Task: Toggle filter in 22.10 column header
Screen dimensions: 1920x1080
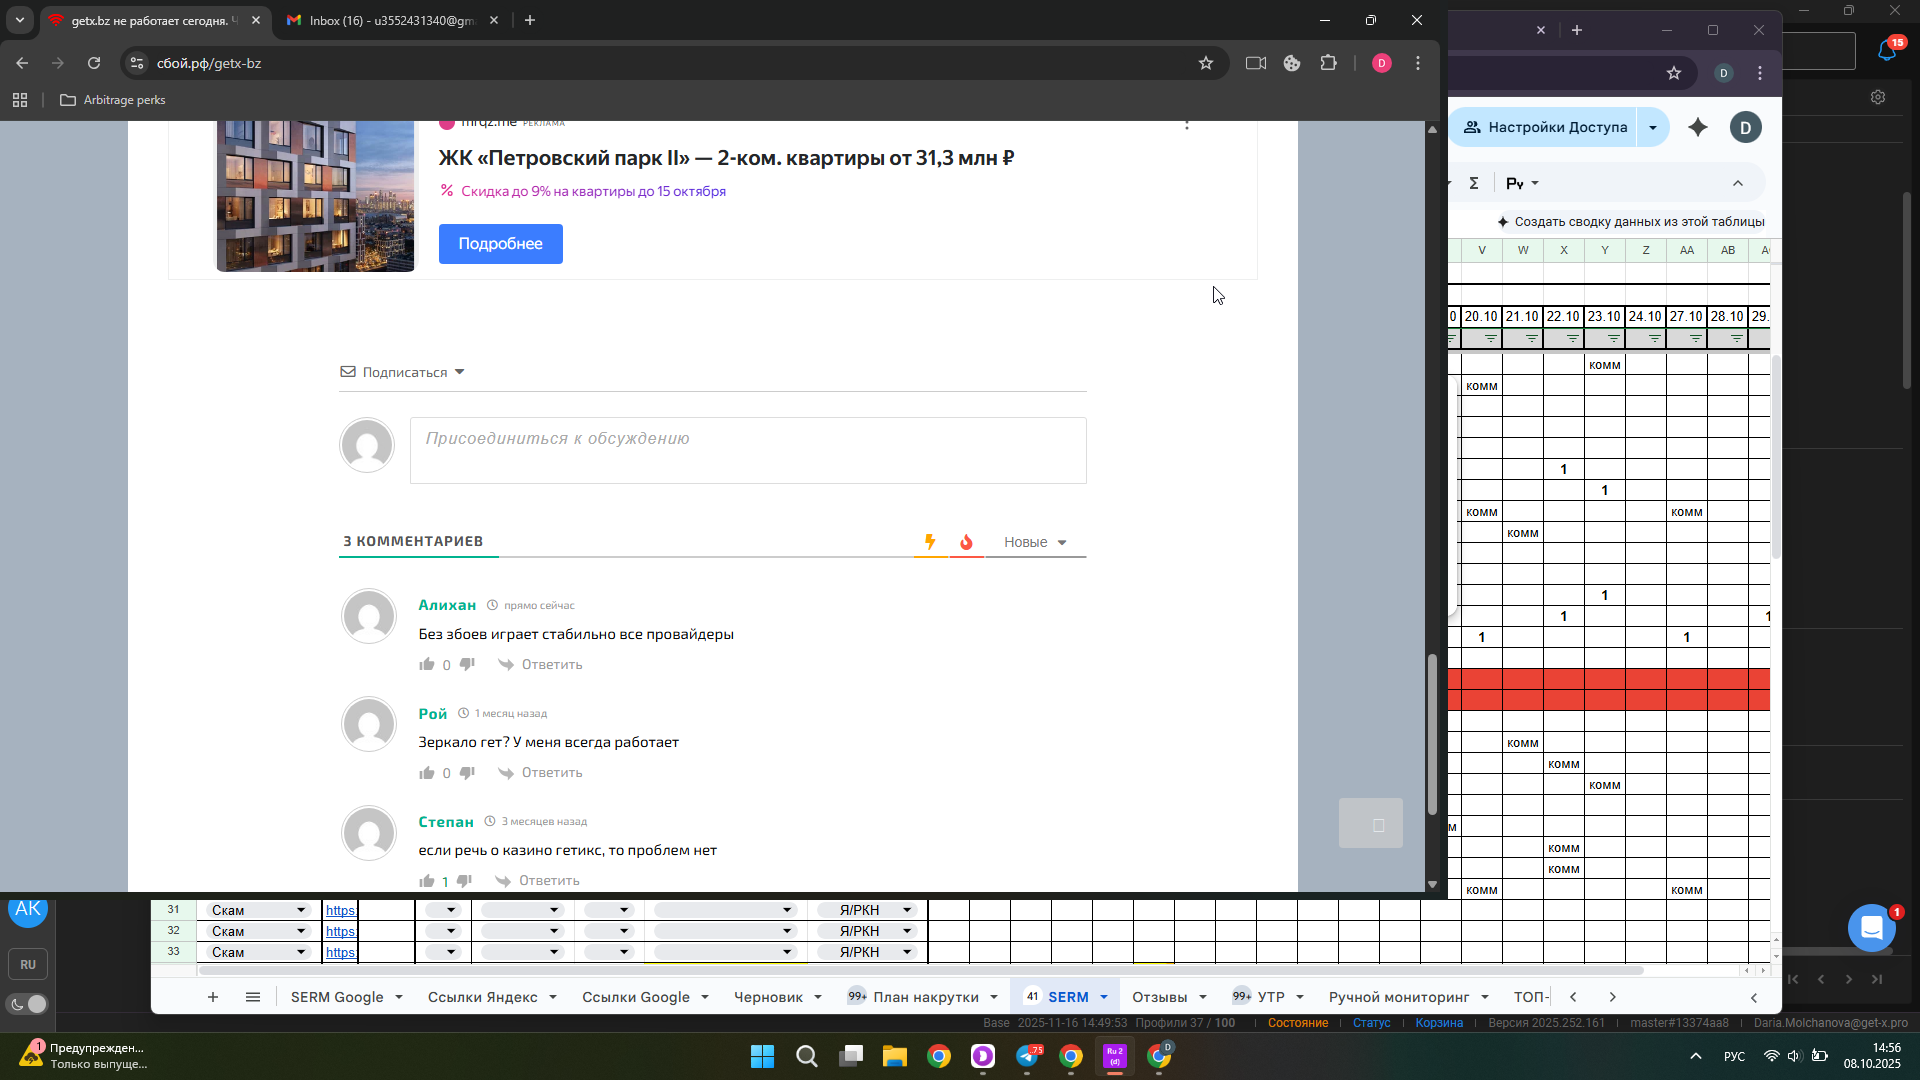Action: point(1572,339)
